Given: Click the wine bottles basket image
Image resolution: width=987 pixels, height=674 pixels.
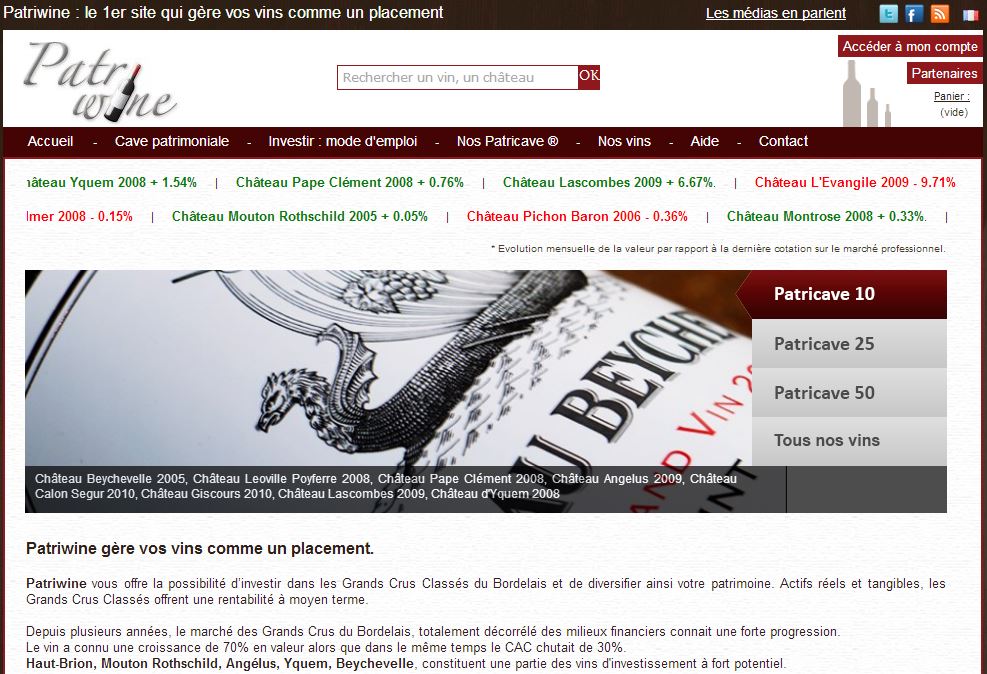Looking at the screenshot, I should coord(865,95).
